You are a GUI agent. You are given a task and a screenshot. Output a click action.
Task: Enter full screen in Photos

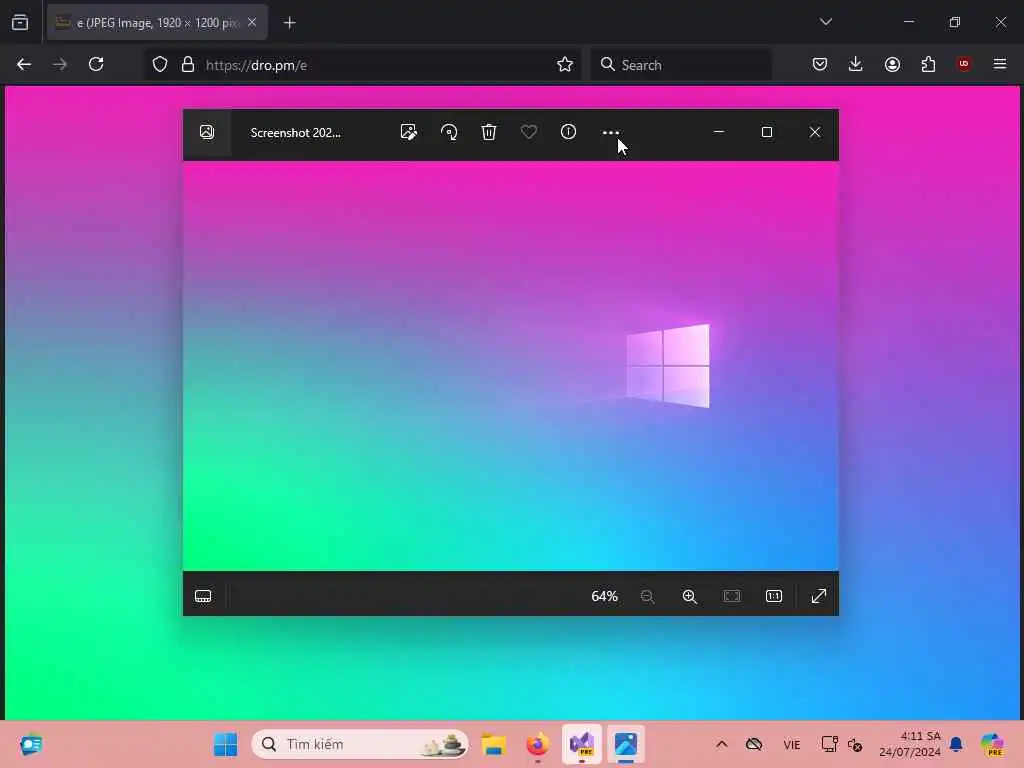click(x=819, y=596)
